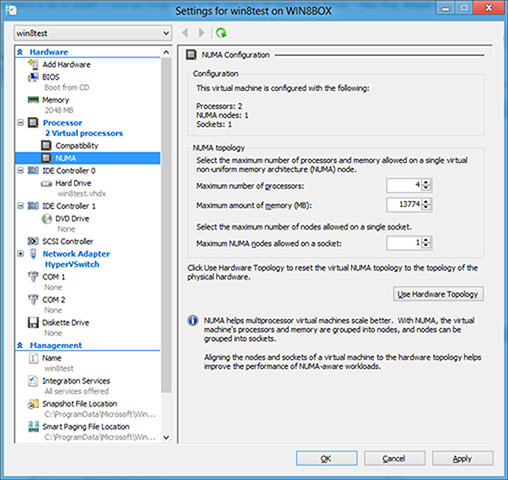Click the forward navigation arrow
Image resolution: width=508 pixels, height=480 pixels.
[201, 33]
